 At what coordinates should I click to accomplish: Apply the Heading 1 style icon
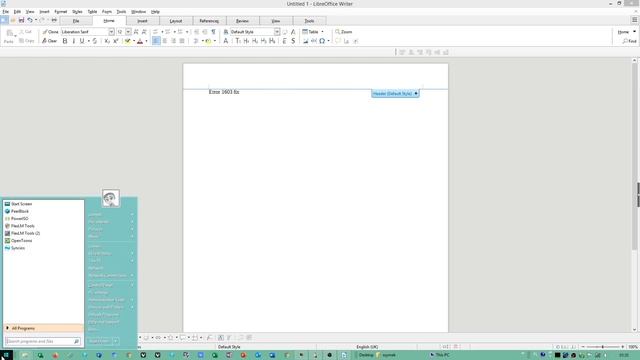point(247,41)
